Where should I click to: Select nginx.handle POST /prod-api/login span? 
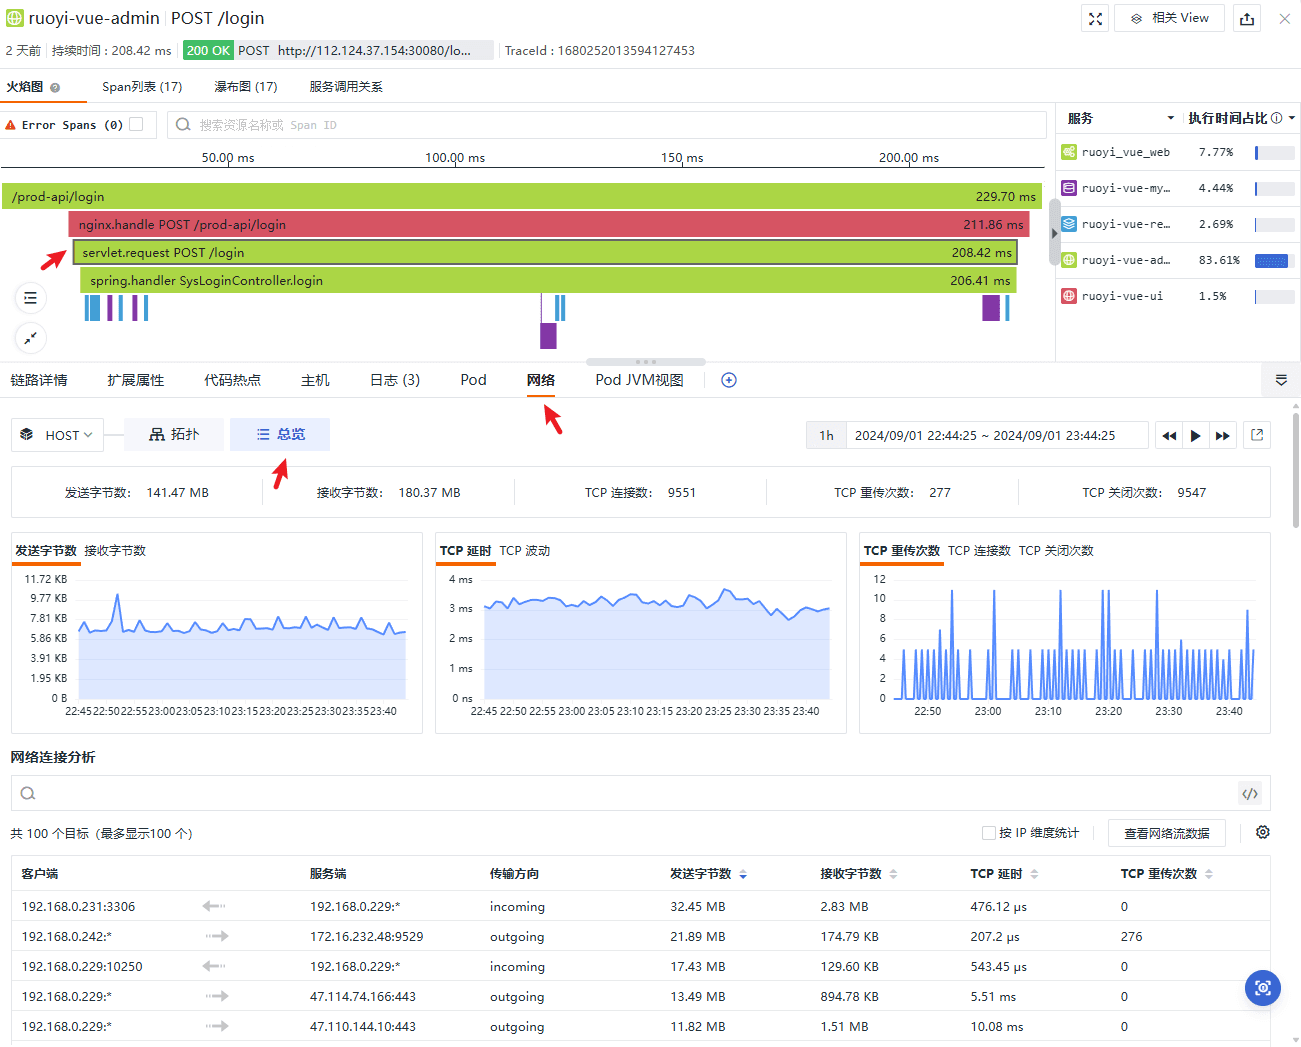coord(549,224)
